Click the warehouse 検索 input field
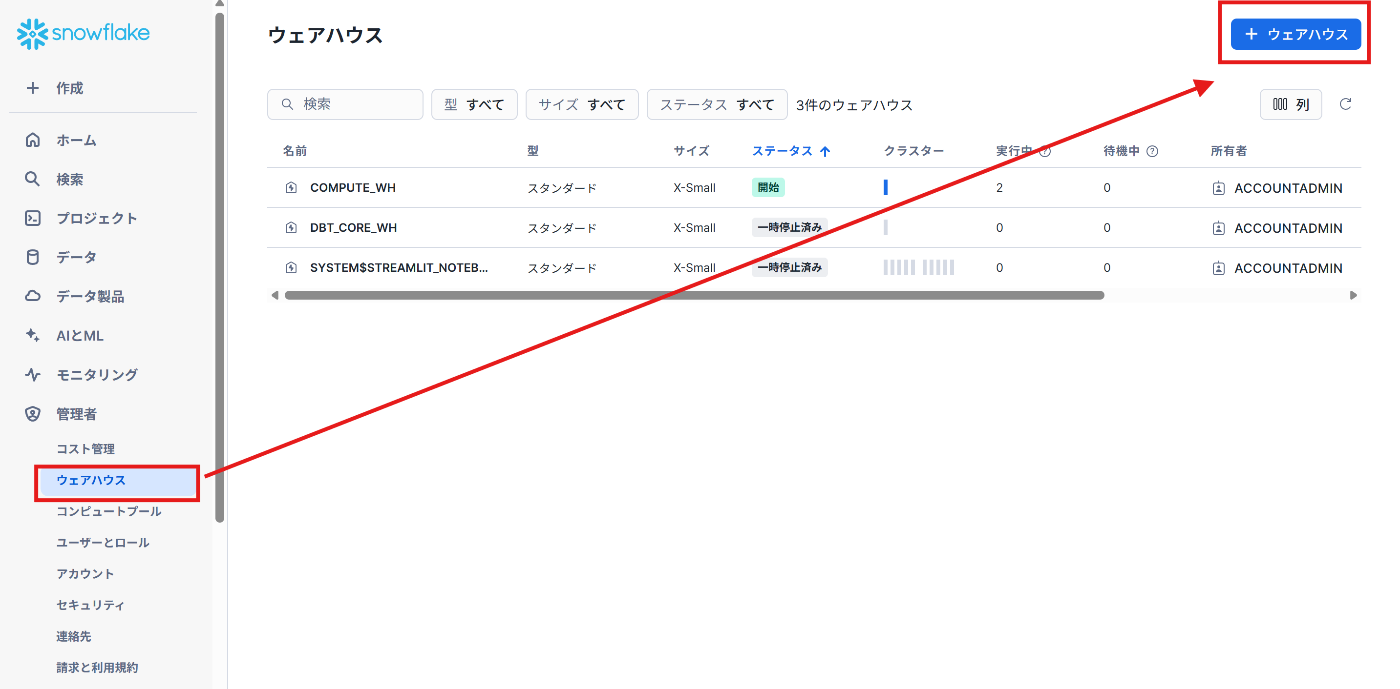Screen dimensions: 1400x689 coord(345,104)
